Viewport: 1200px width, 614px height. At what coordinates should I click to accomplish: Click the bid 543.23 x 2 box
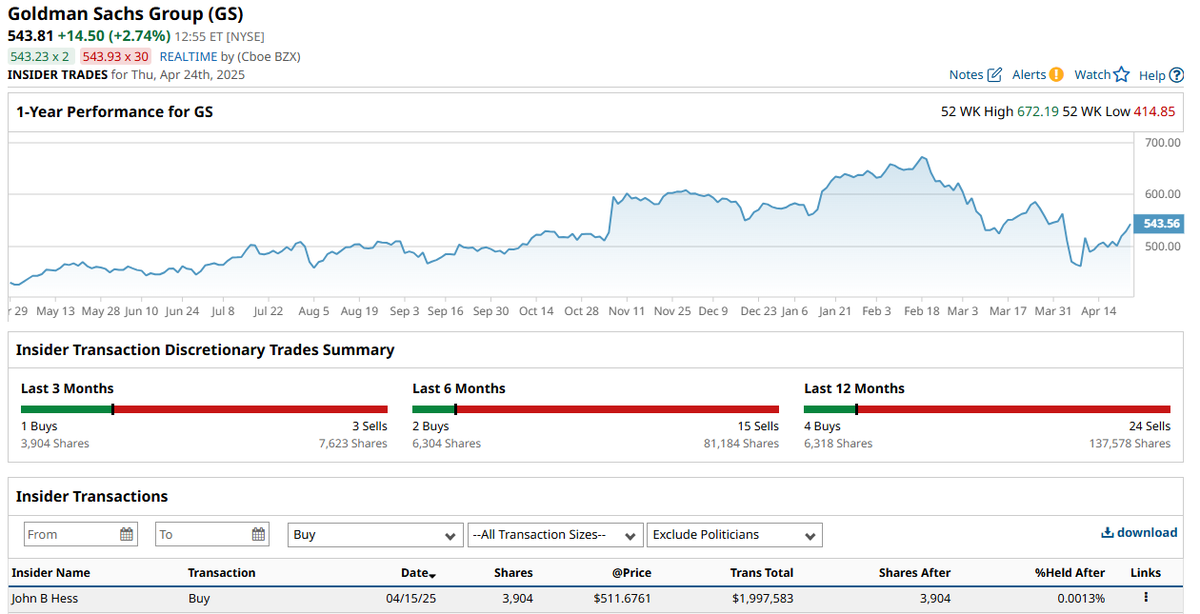(41, 57)
